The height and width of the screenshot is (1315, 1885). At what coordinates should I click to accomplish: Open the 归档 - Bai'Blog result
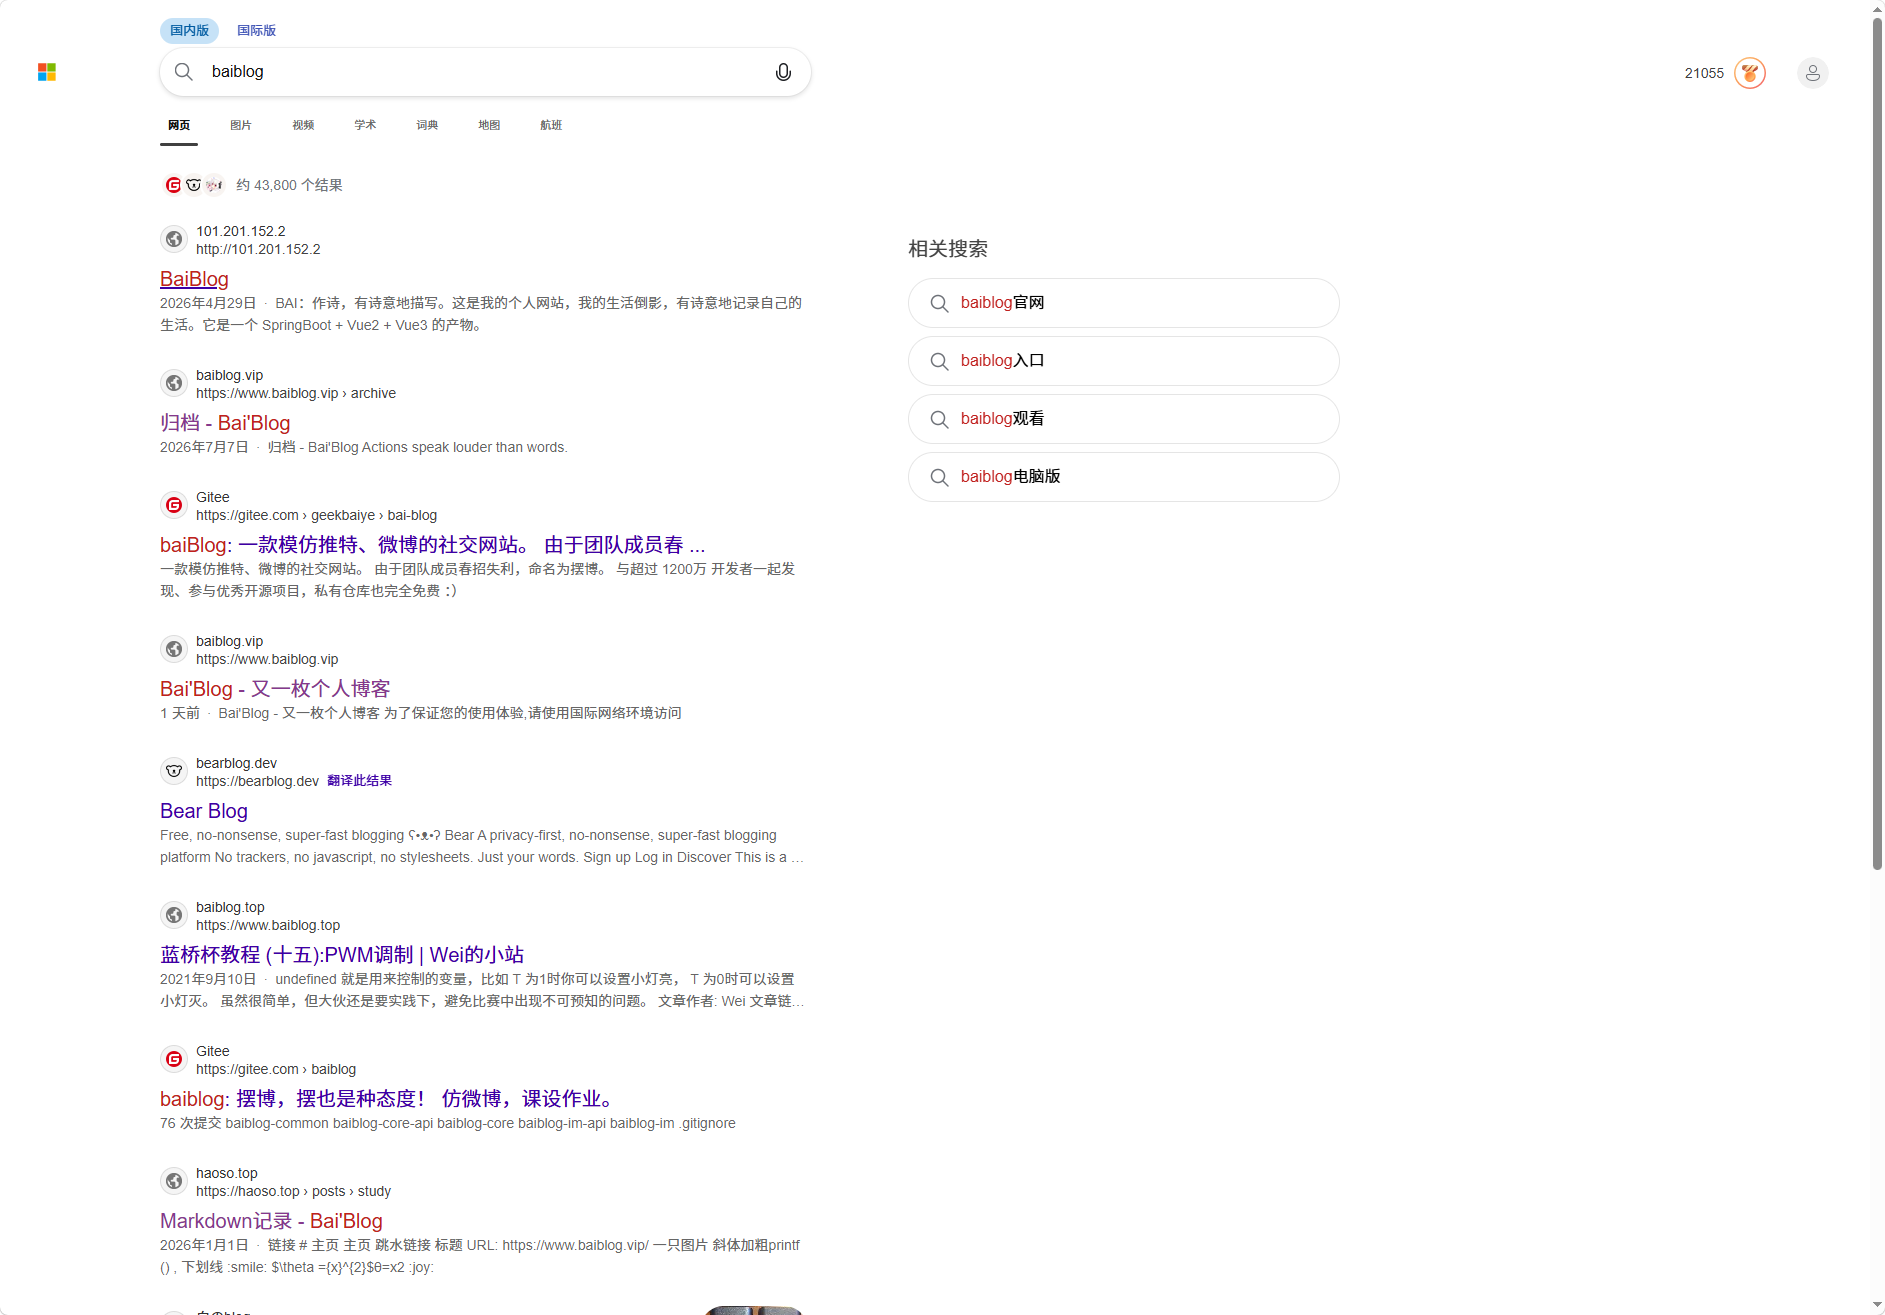(x=225, y=423)
